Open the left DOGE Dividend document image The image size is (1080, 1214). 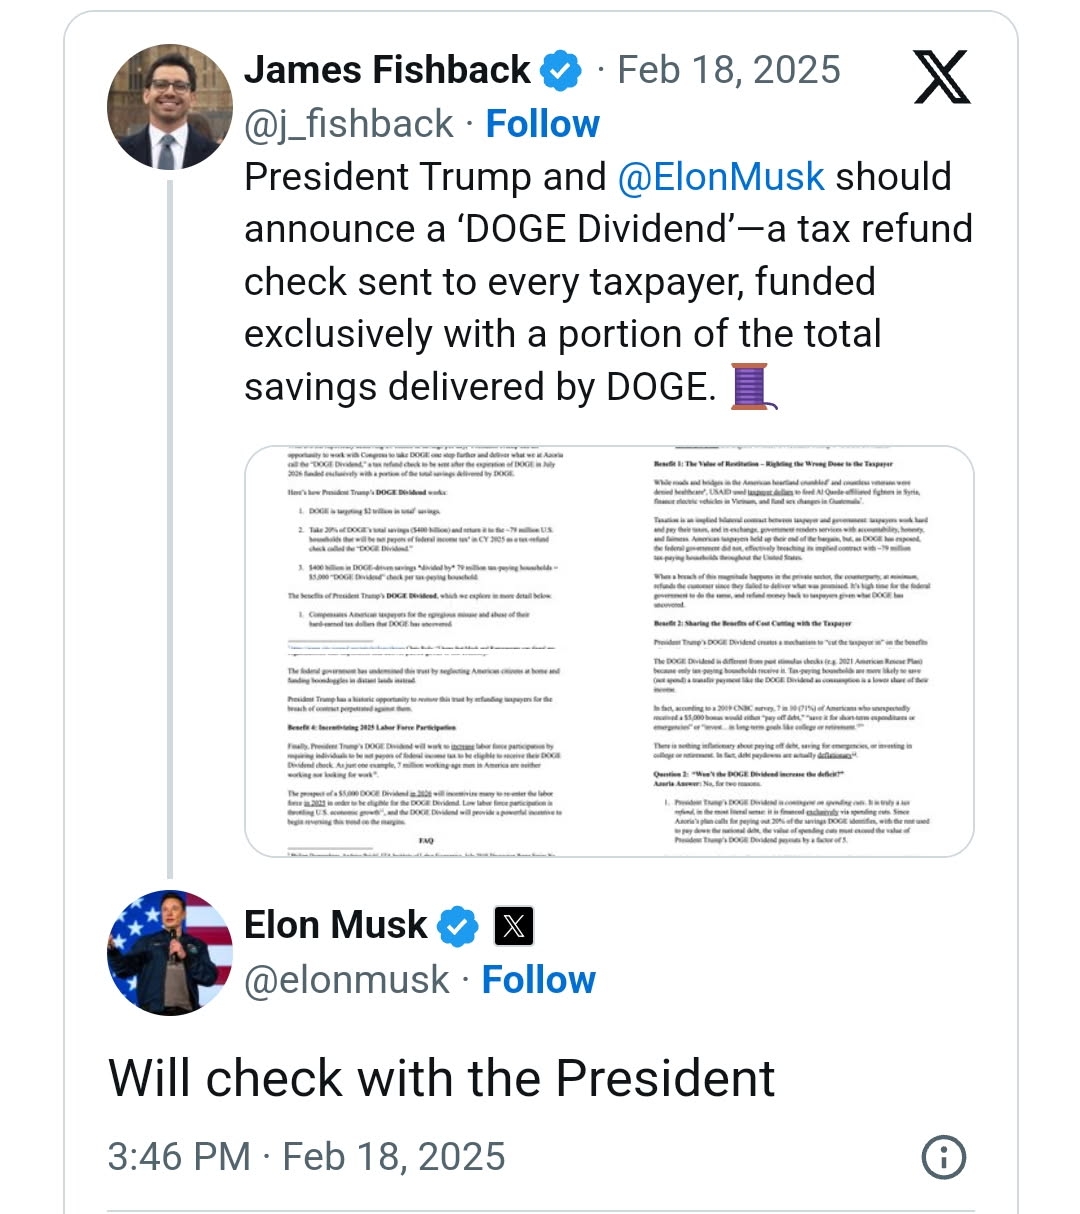[427, 651]
